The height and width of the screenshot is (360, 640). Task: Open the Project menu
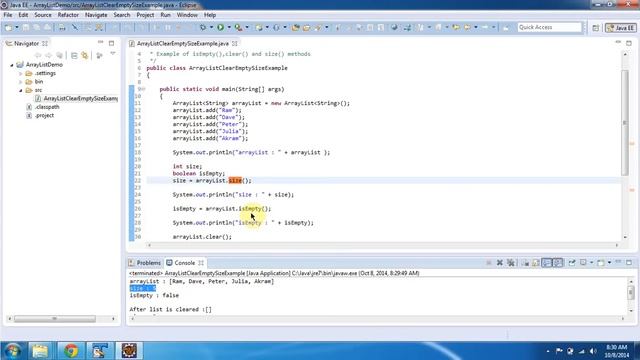[x=145, y=15]
